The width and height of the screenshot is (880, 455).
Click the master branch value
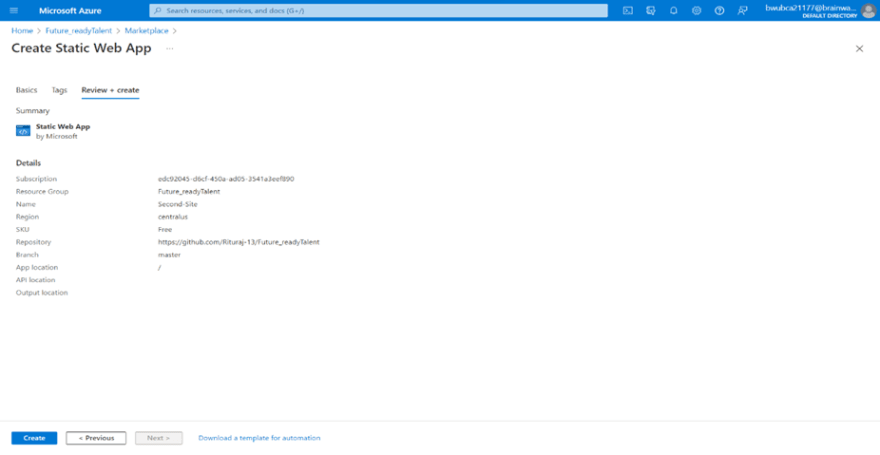(x=169, y=255)
